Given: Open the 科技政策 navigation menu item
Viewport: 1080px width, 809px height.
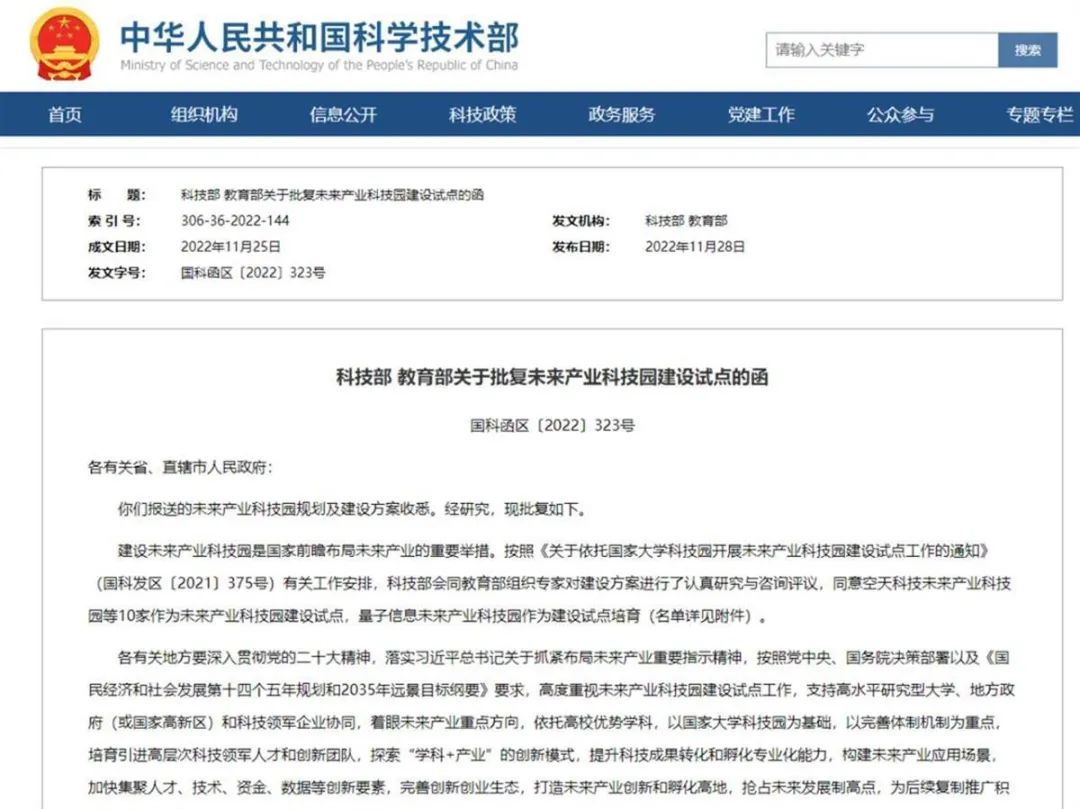Looking at the screenshot, I should (x=480, y=115).
